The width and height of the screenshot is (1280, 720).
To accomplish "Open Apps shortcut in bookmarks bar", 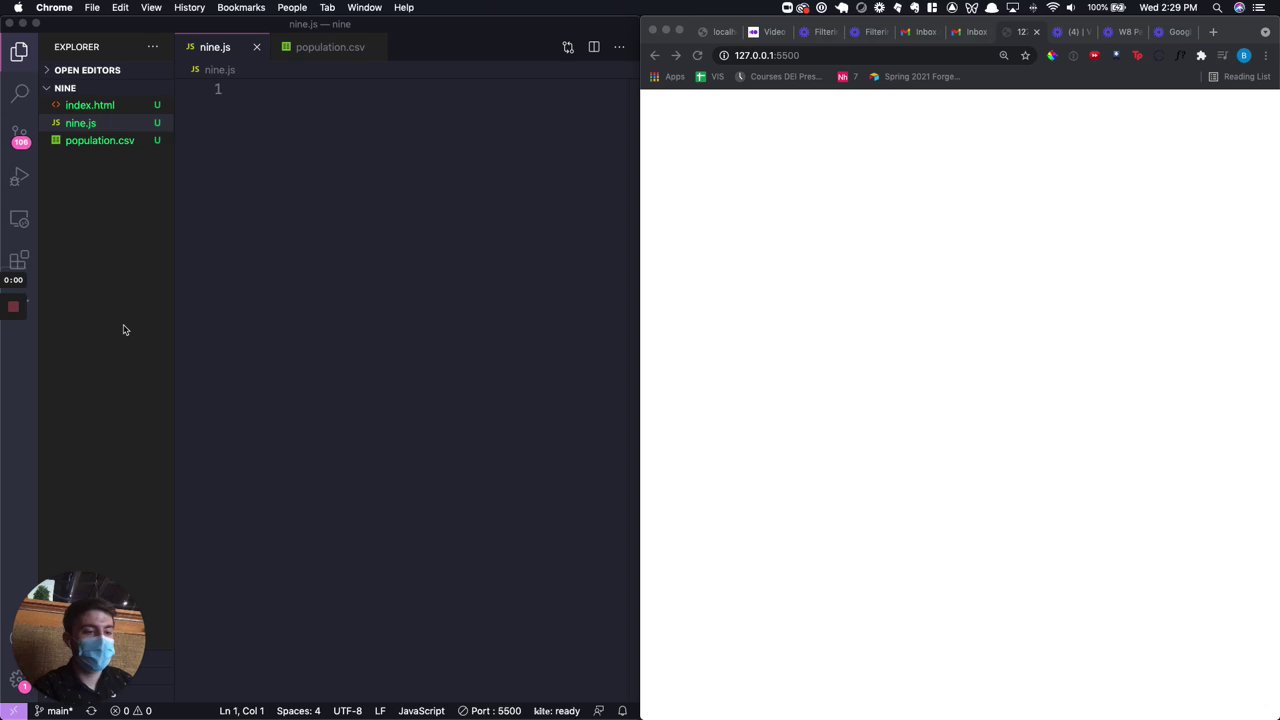I will [x=667, y=77].
